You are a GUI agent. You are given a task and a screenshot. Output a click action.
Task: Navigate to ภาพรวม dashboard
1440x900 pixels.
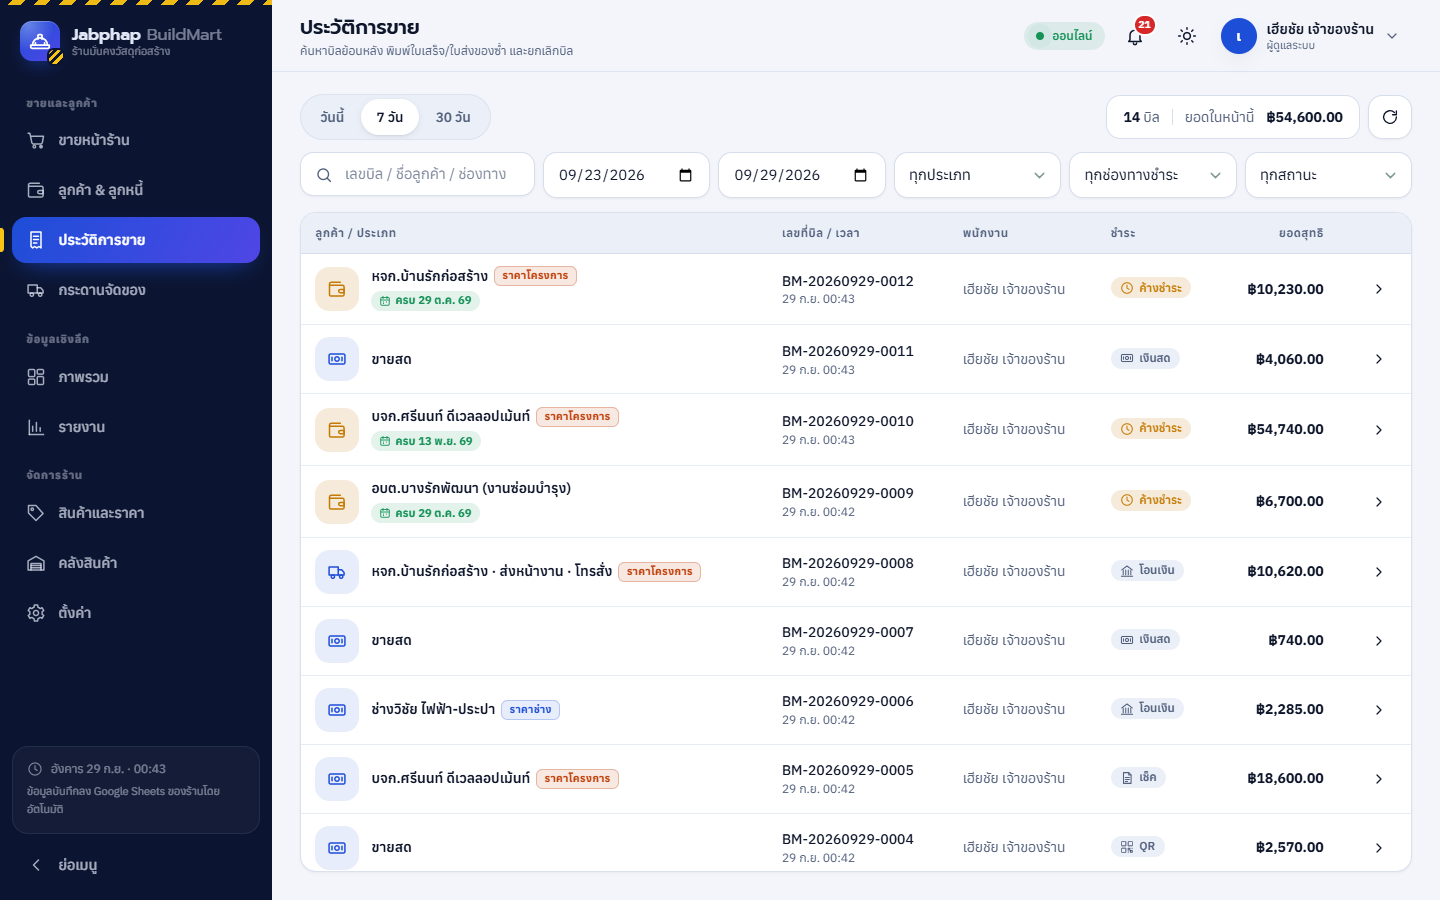click(x=136, y=377)
